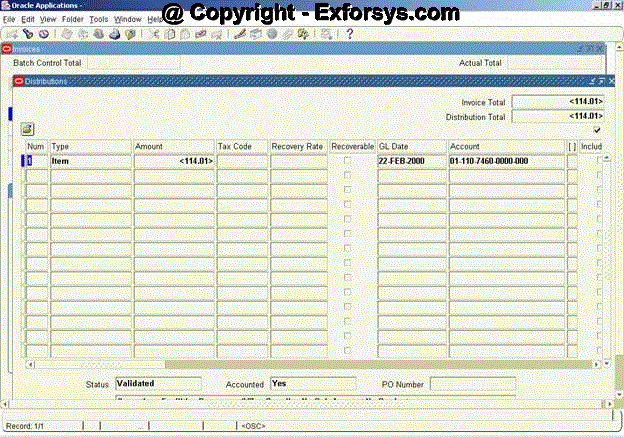
Task: Click the Print toolbar icon
Action: coord(116,34)
